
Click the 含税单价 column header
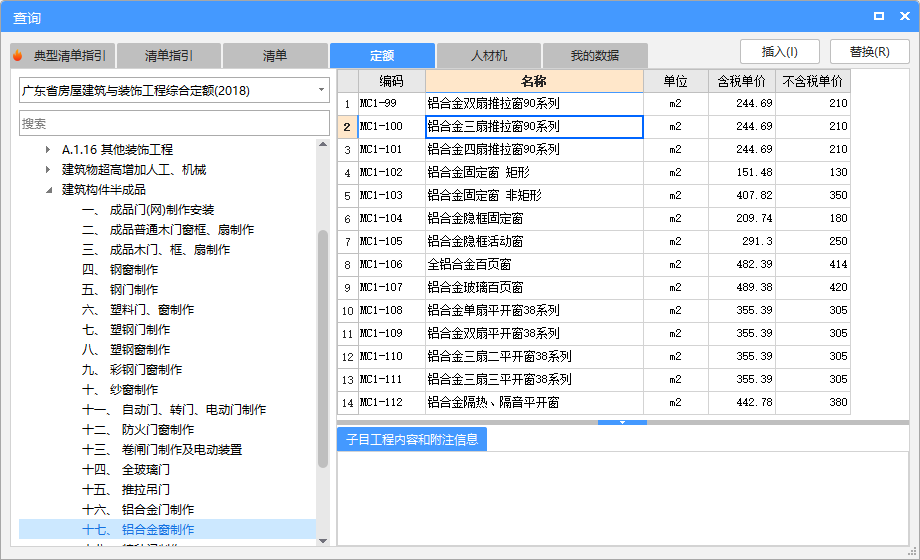tap(742, 81)
